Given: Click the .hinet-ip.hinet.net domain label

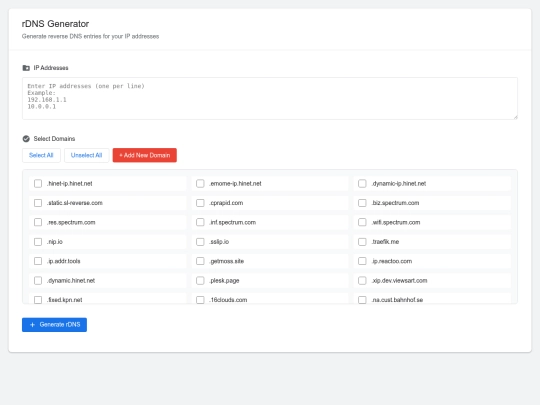Looking at the screenshot, I should [x=70, y=184].
